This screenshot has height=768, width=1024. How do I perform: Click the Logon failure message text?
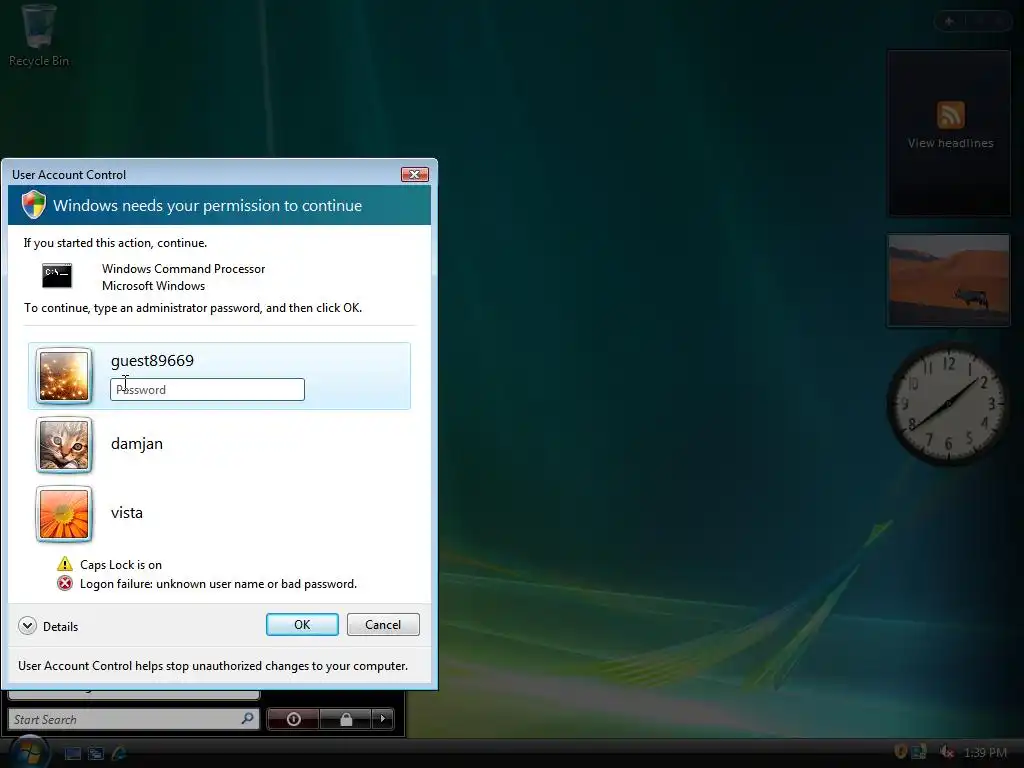[x=218, y=584]
